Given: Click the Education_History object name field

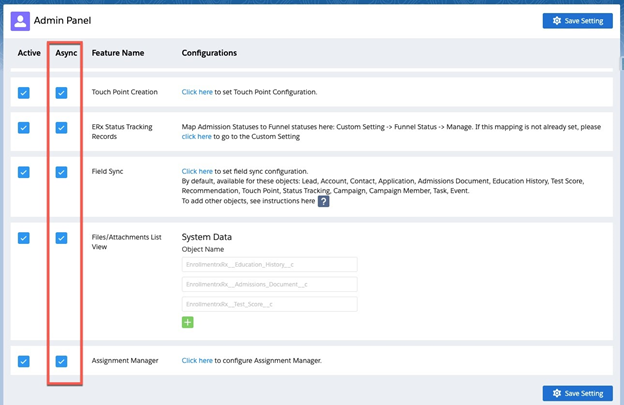Looking at the screenshot, I should 269,265.
